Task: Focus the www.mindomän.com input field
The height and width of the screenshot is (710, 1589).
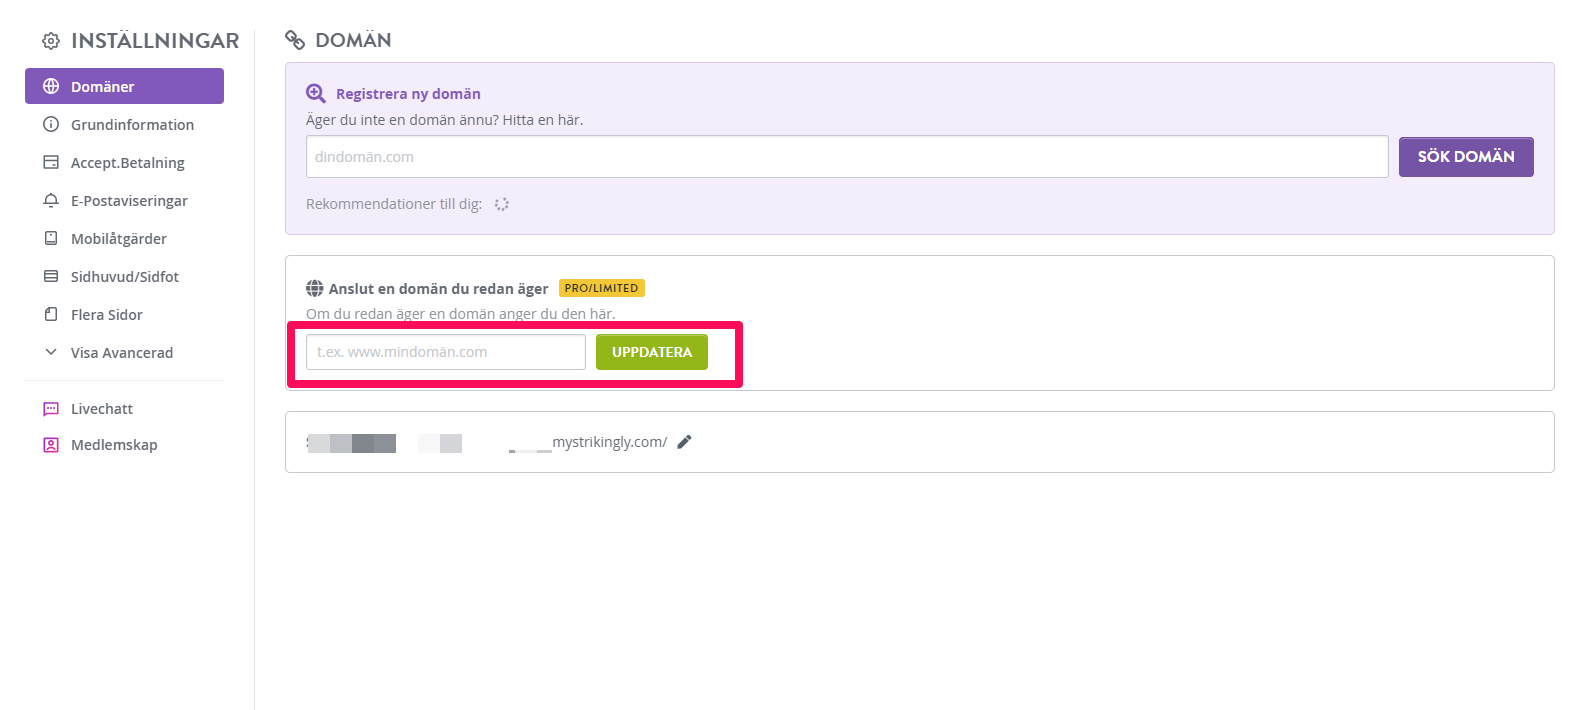Action: (x=446, y=352)
